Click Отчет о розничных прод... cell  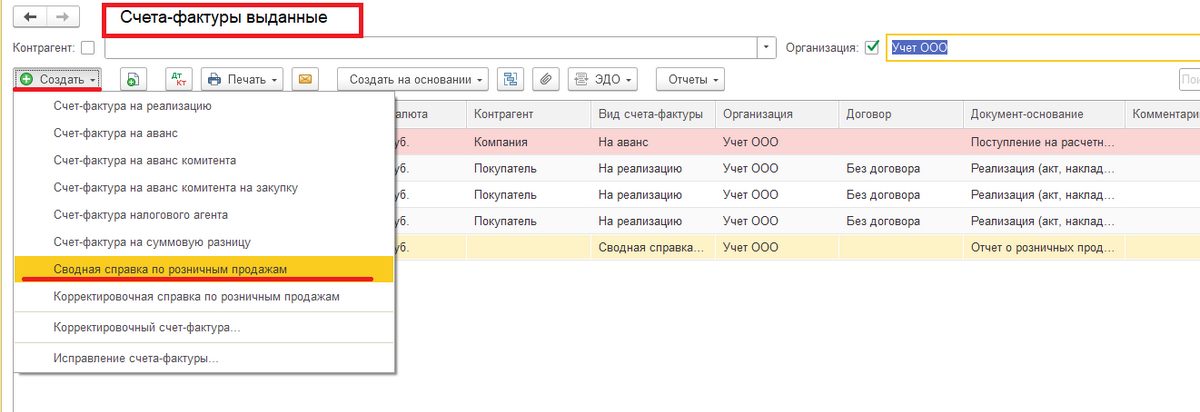point(1043,246)
